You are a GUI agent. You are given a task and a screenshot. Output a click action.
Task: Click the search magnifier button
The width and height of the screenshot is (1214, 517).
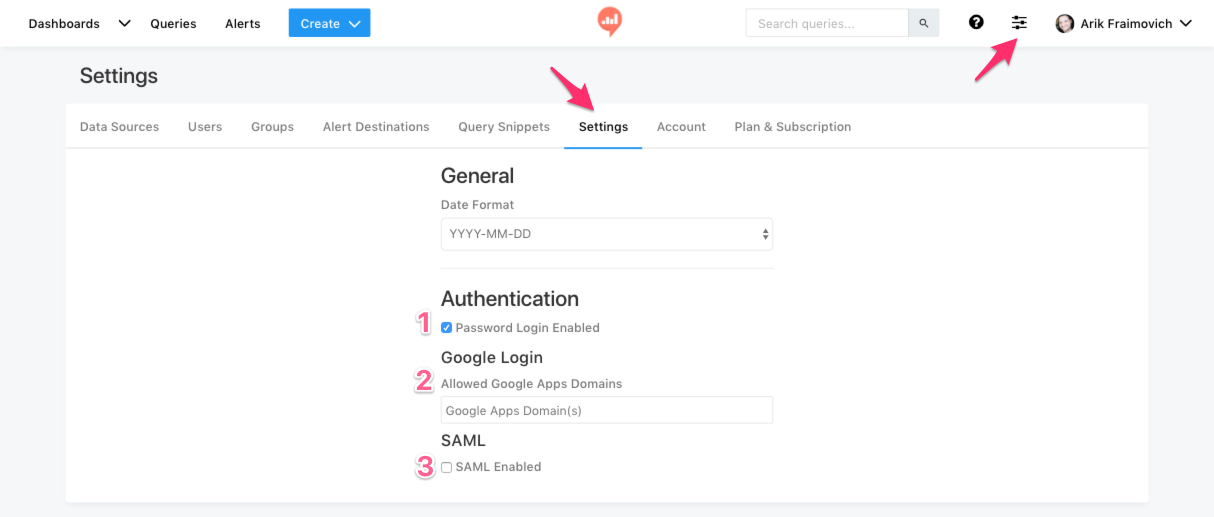click(924, 23)
